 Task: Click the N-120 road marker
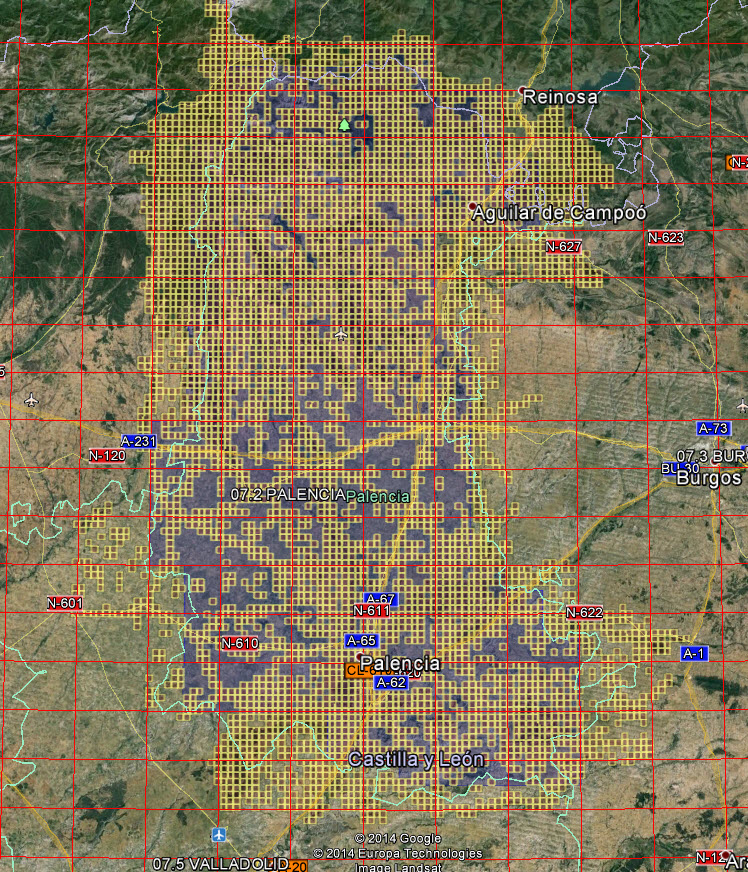(107, 456)
